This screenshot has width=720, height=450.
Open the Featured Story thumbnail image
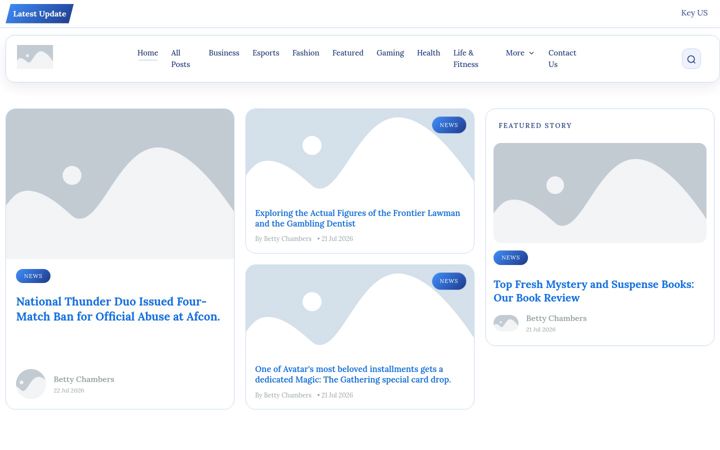tap(600, 193)
